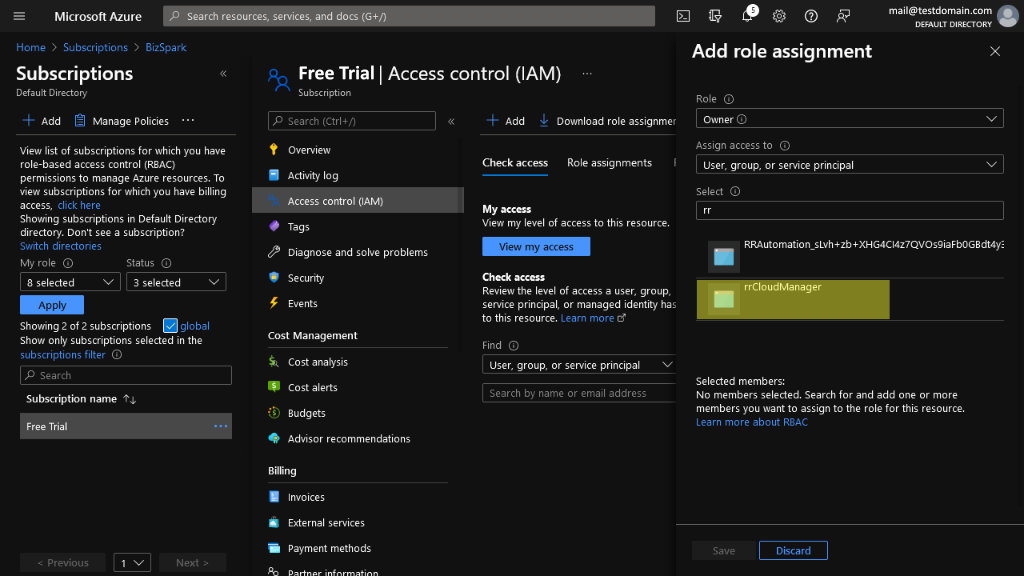This screenshot has height=576, width=1024.
Task: Click the Role info icon
Action: (x=729, y=99)
